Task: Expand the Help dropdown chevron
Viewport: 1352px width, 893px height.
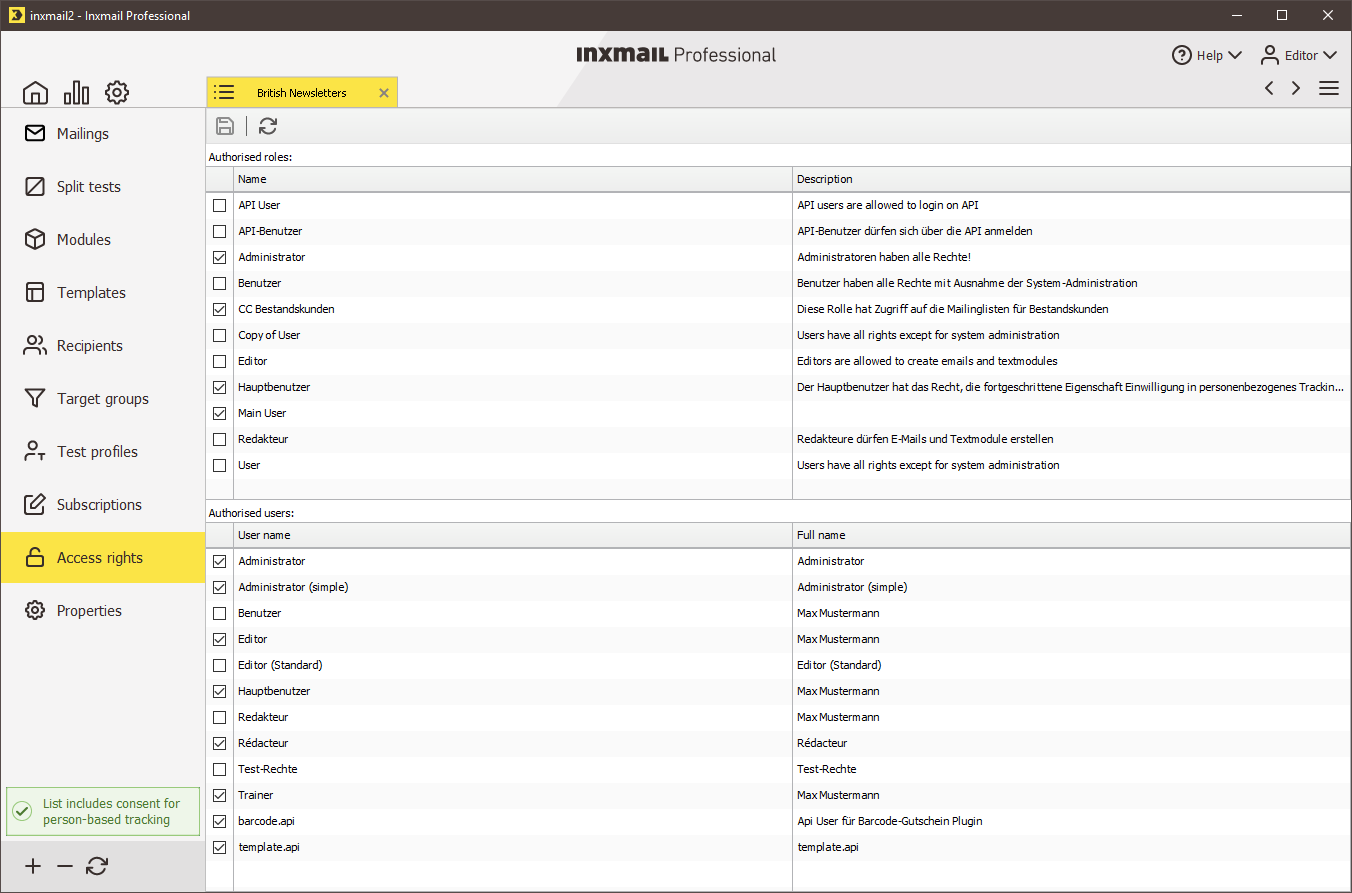Action: coord(1234,56)
